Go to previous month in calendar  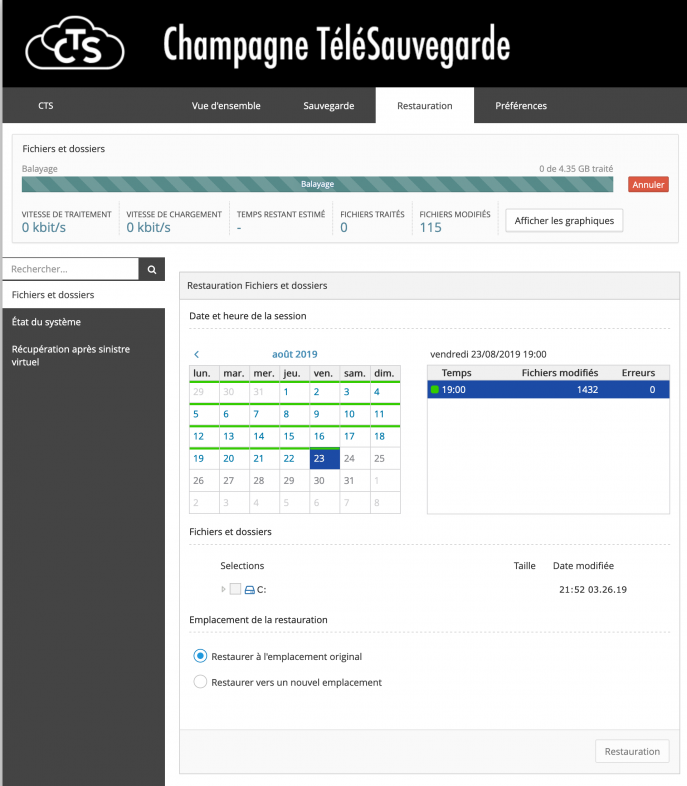tap(196, 354)
